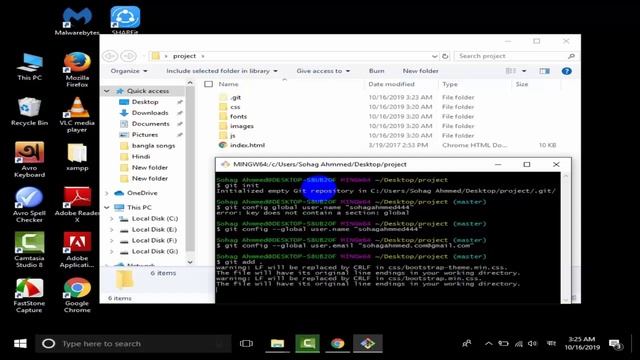Expand OneDrive in navigation pane

pyautogui.click(x=107, y=193)
